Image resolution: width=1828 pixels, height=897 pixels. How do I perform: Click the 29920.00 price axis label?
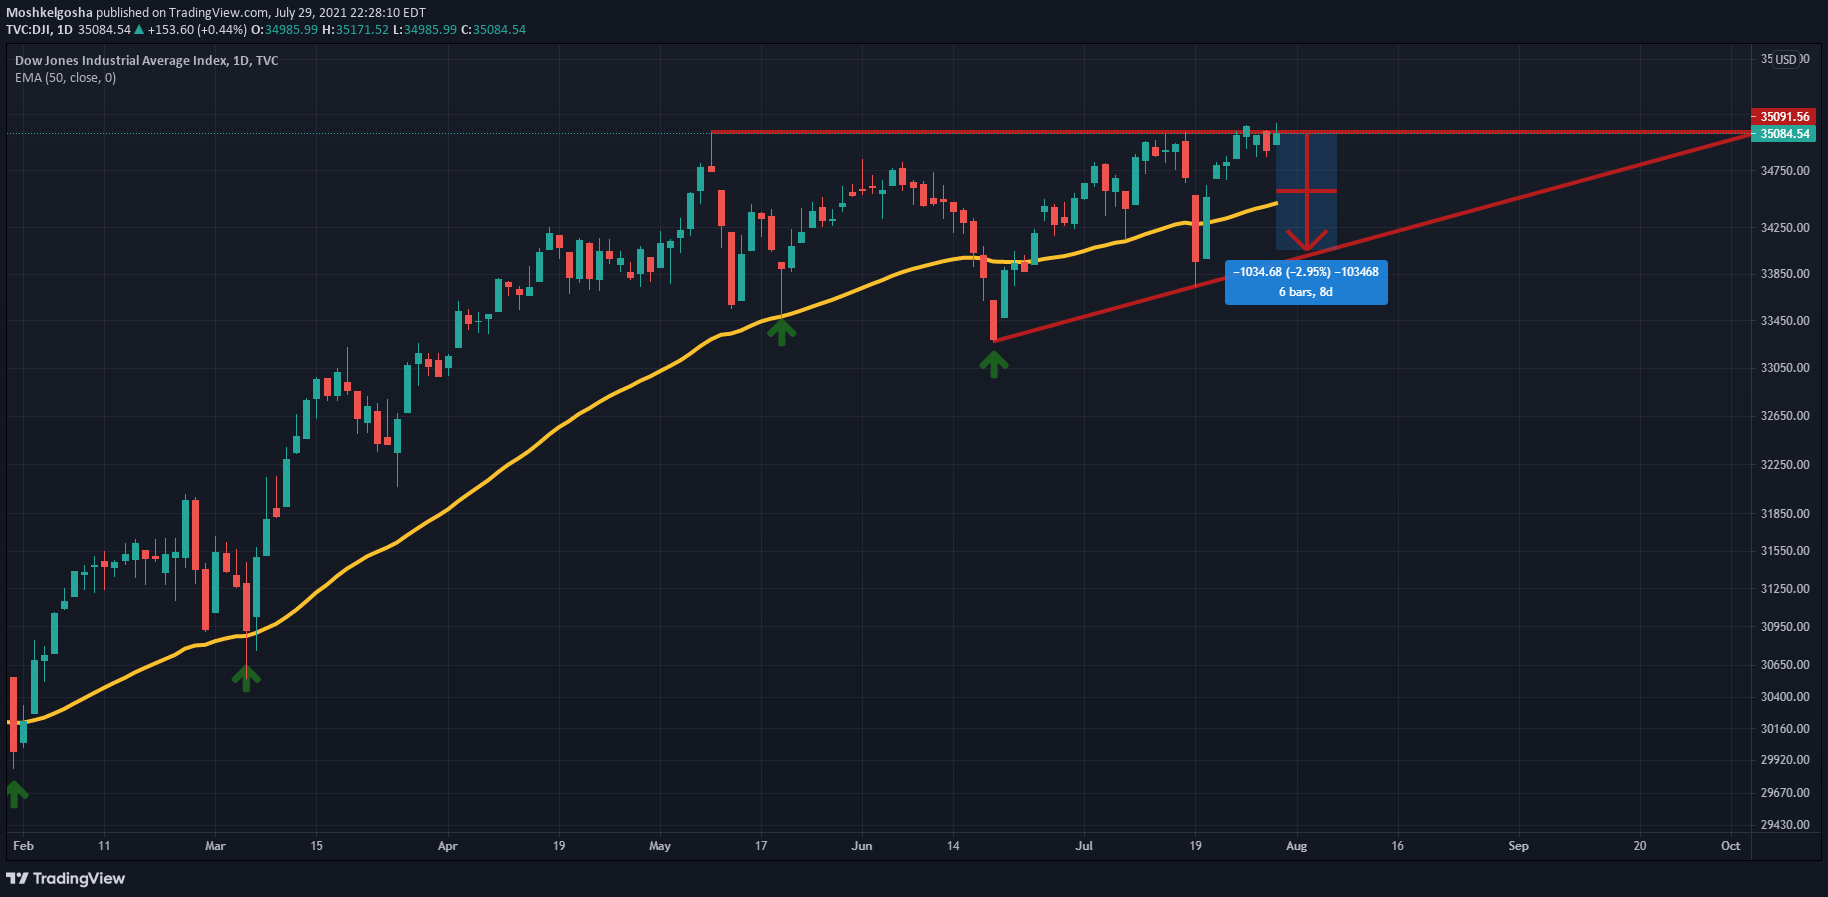click(x=1785, y=760)
